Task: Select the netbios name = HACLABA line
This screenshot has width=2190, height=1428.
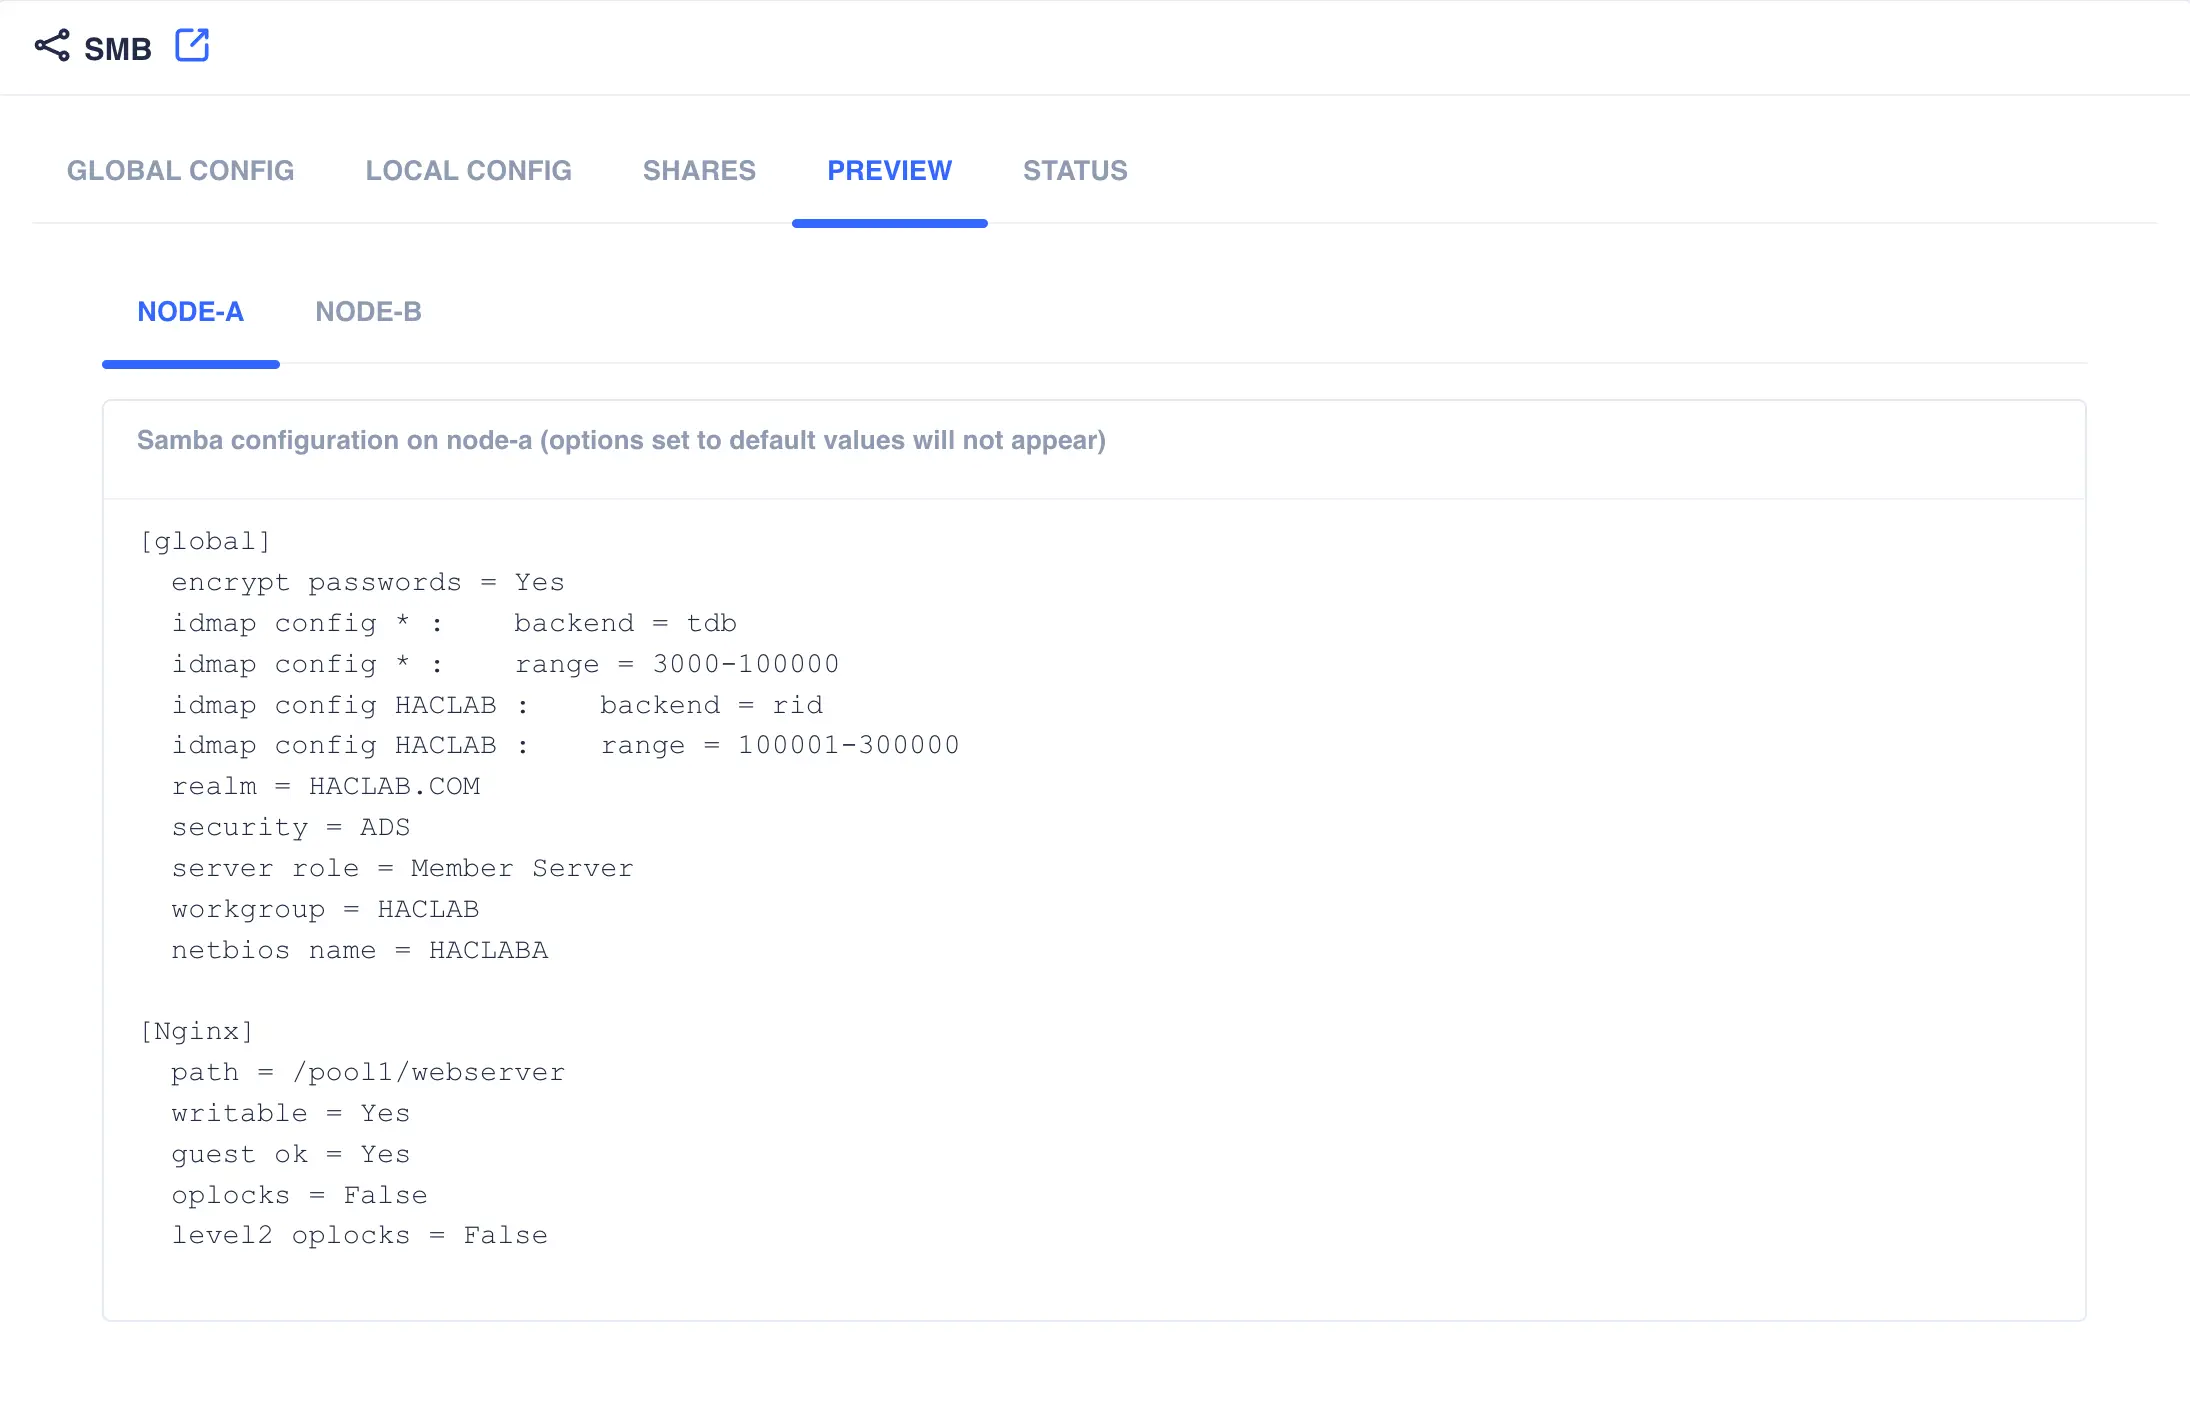Action: click(360, 949)
